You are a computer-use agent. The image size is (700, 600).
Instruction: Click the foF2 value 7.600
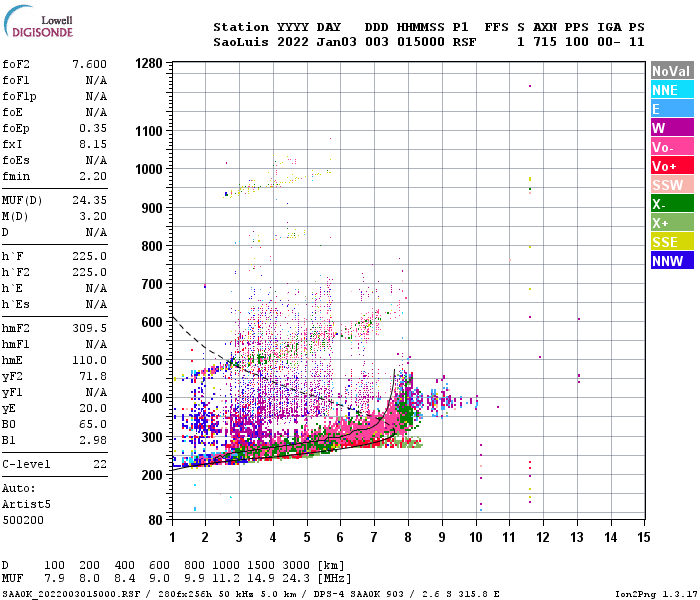[x=90, y=64]
